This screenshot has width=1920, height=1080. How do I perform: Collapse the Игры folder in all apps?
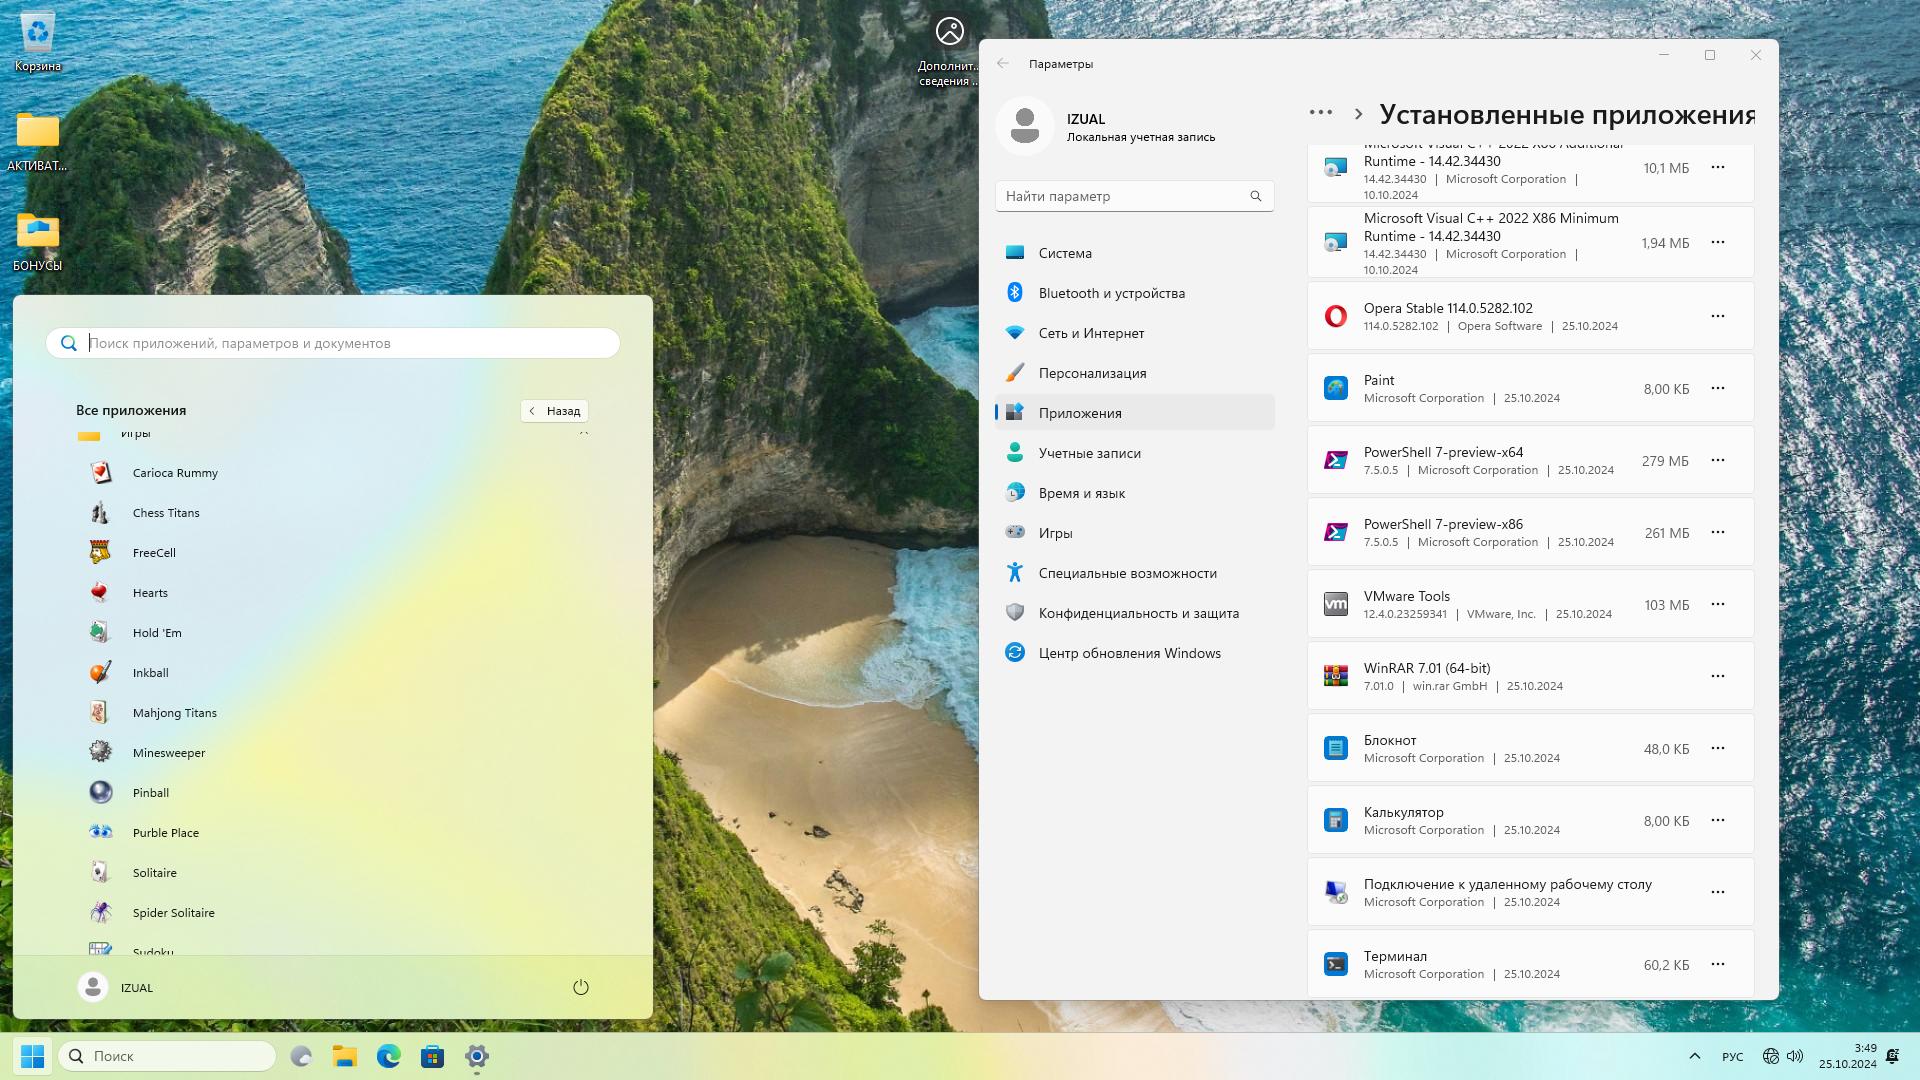coord(584,433)
